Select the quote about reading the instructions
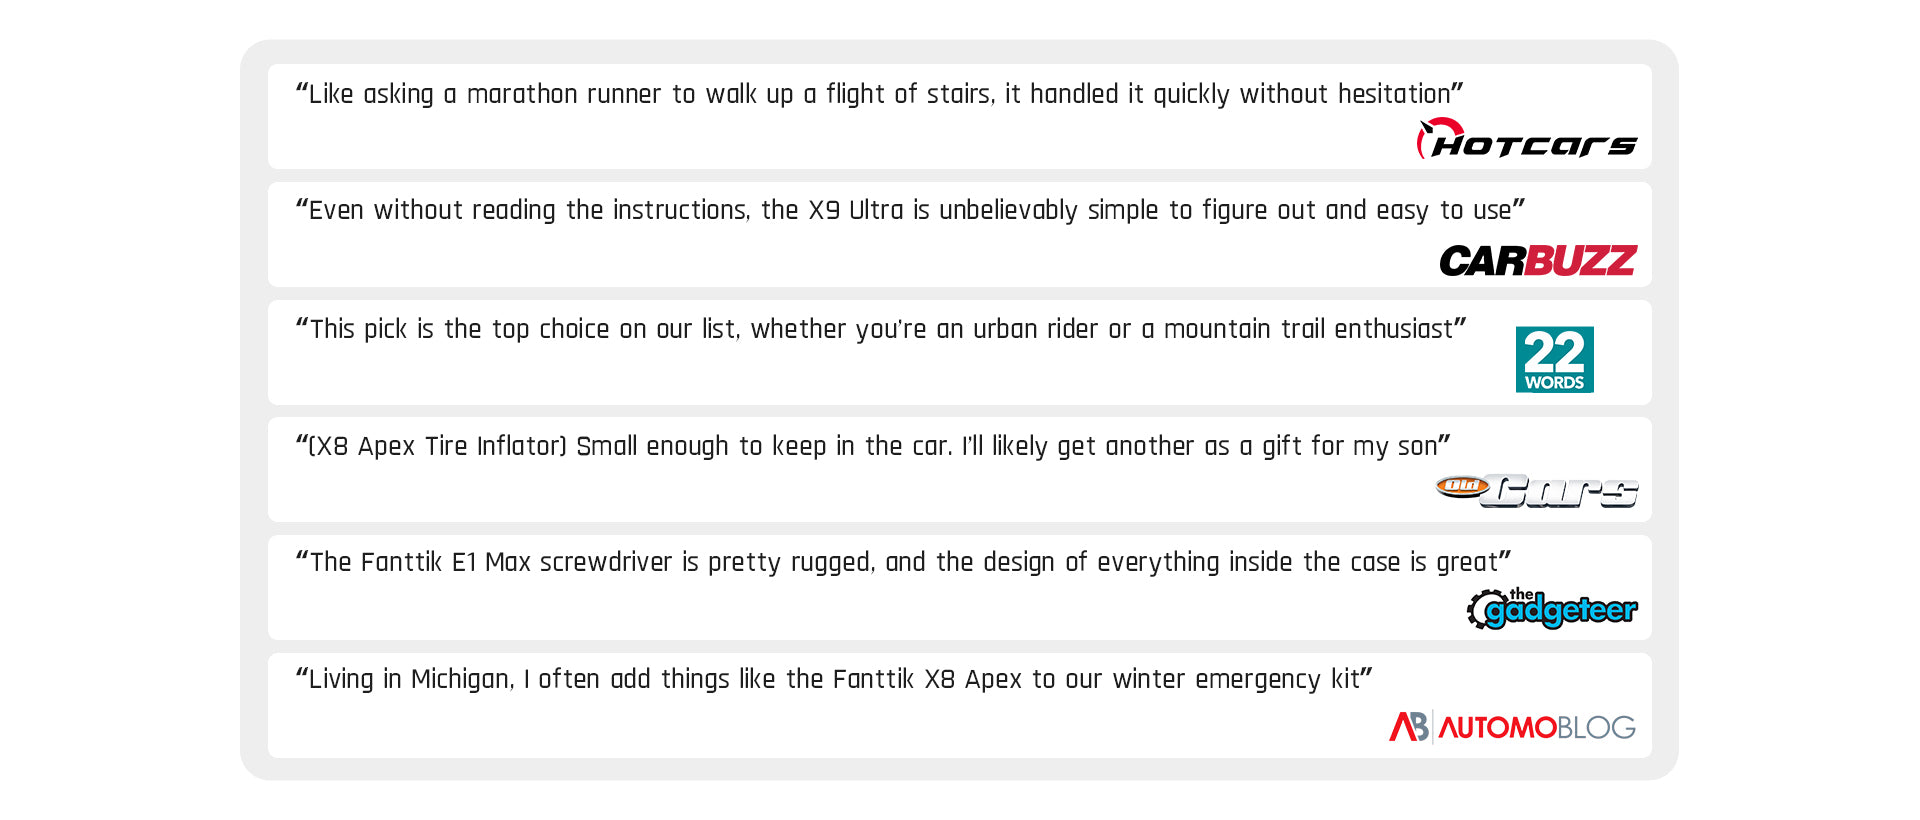 (x=910, y=210)
